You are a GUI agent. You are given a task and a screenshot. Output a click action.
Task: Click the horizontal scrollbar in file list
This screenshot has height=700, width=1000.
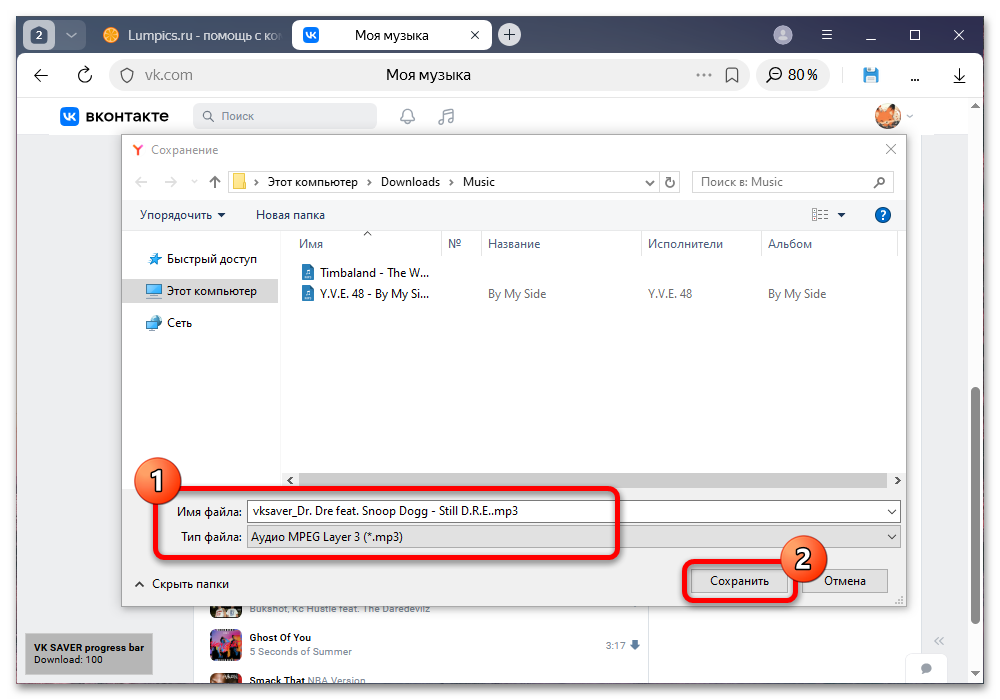[592, 480]
